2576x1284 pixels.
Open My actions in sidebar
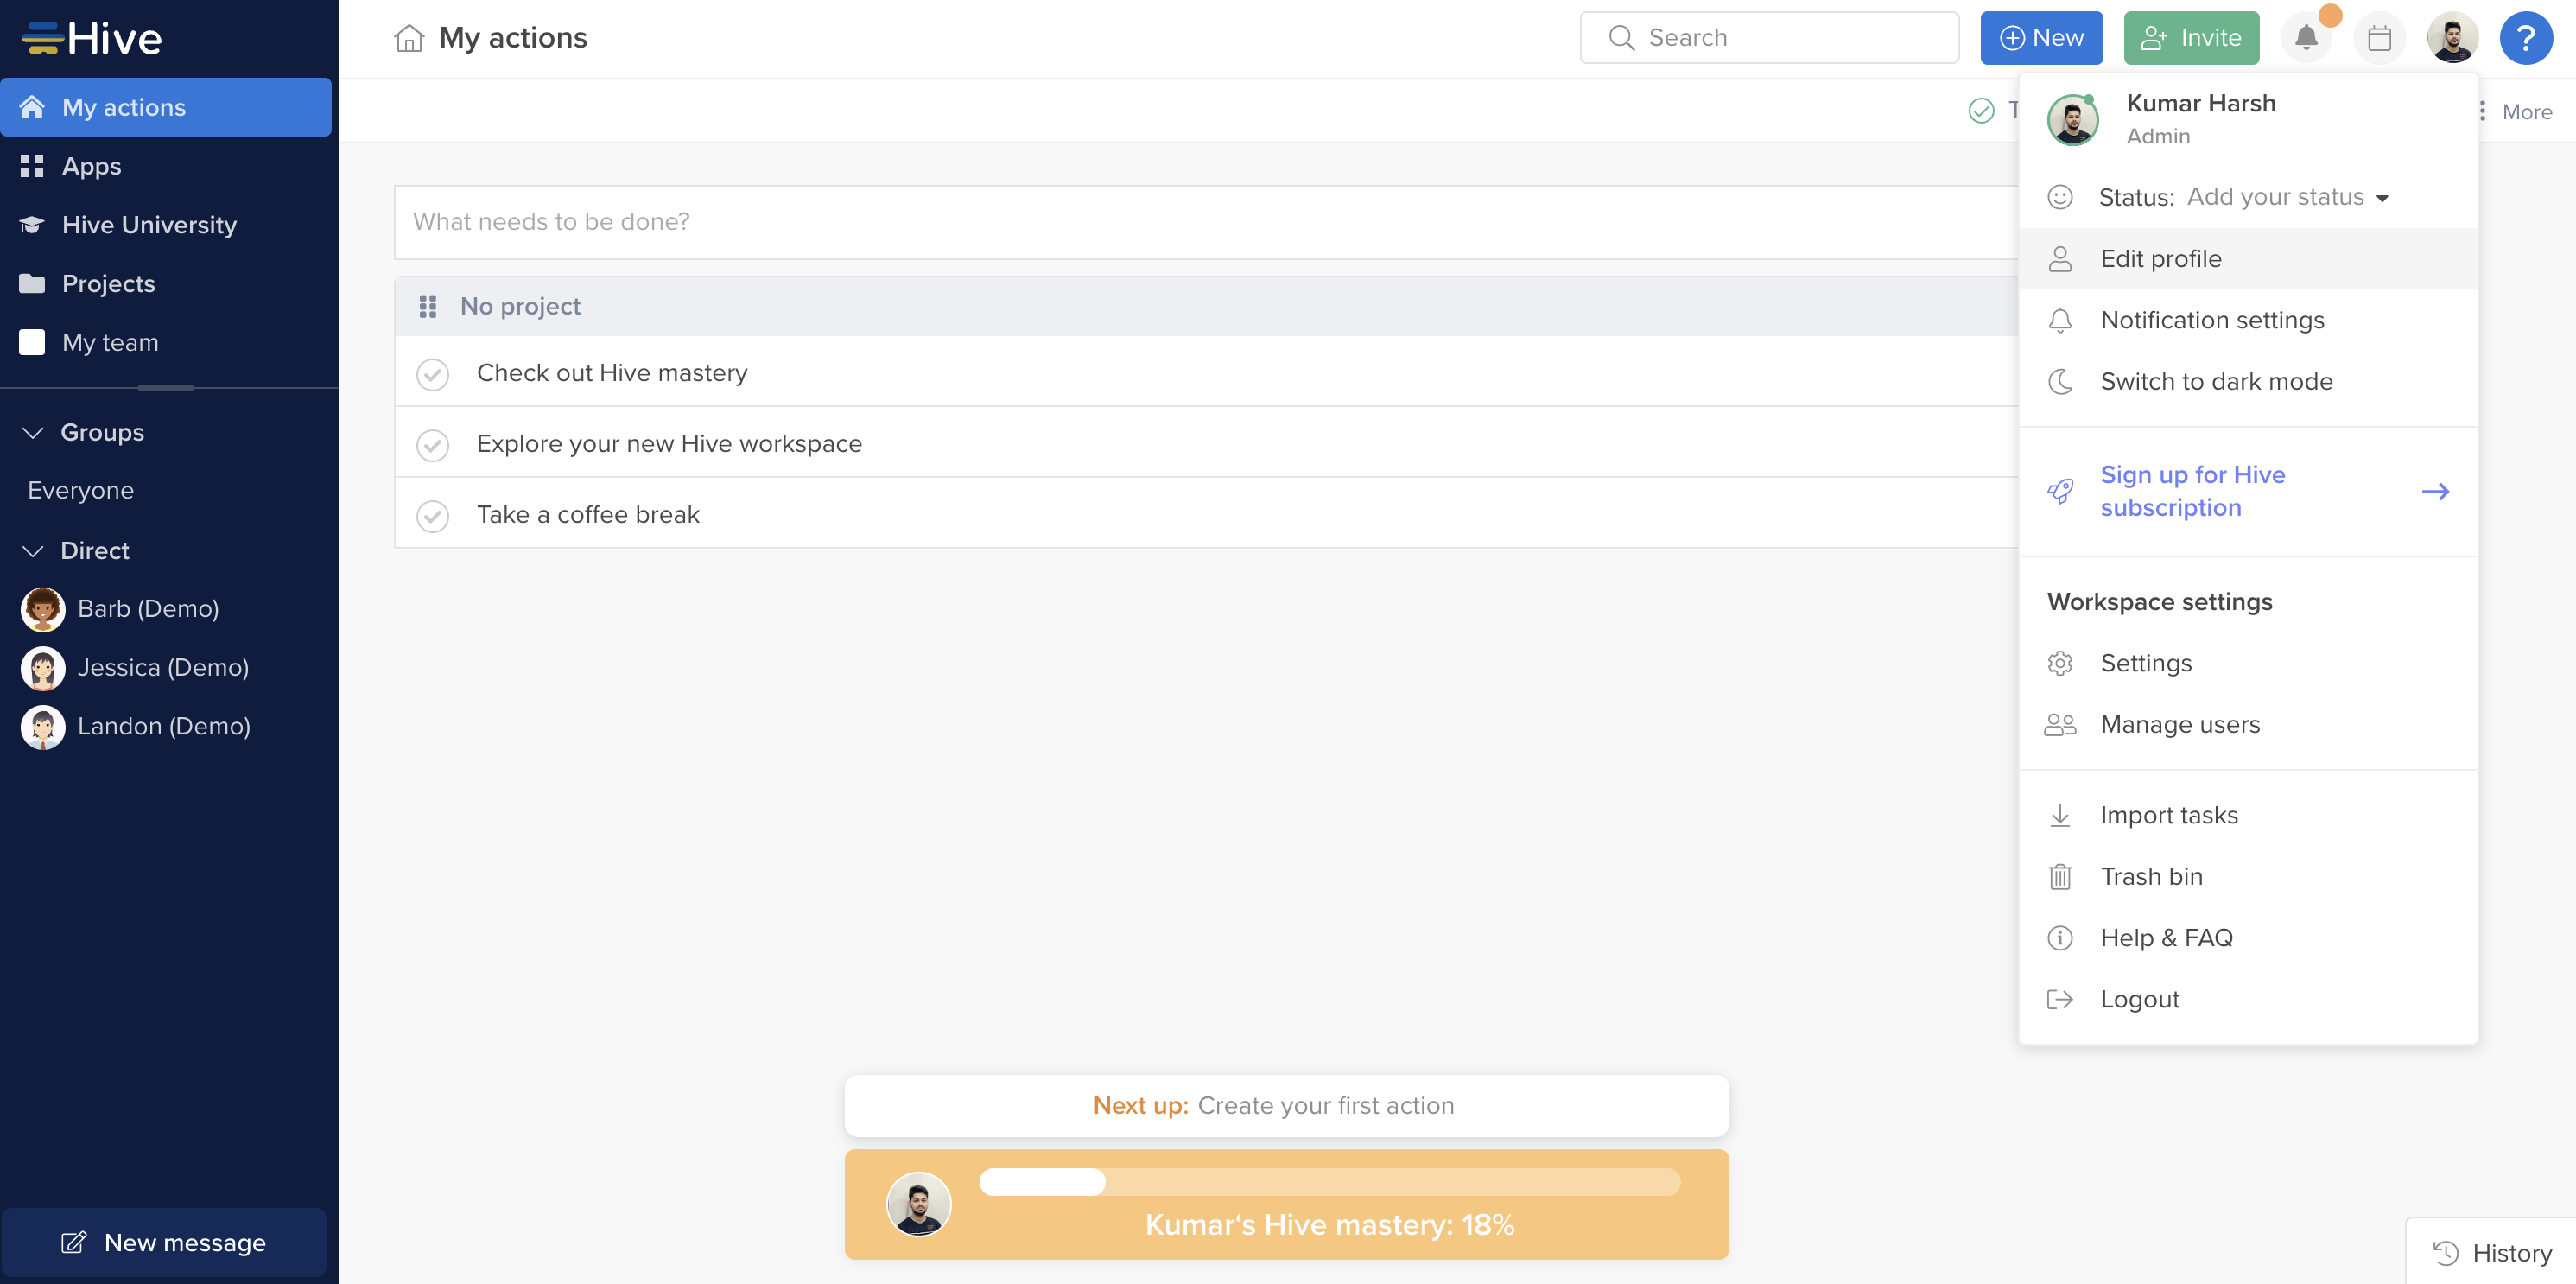coord(166,107)
